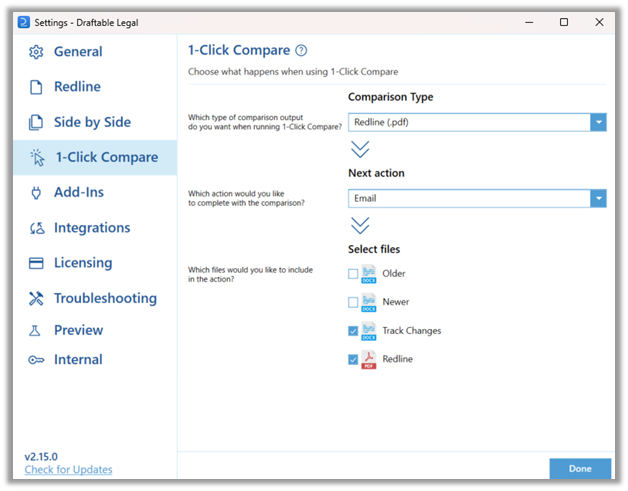Click the Newer DOCX file icon

(368, 302)
